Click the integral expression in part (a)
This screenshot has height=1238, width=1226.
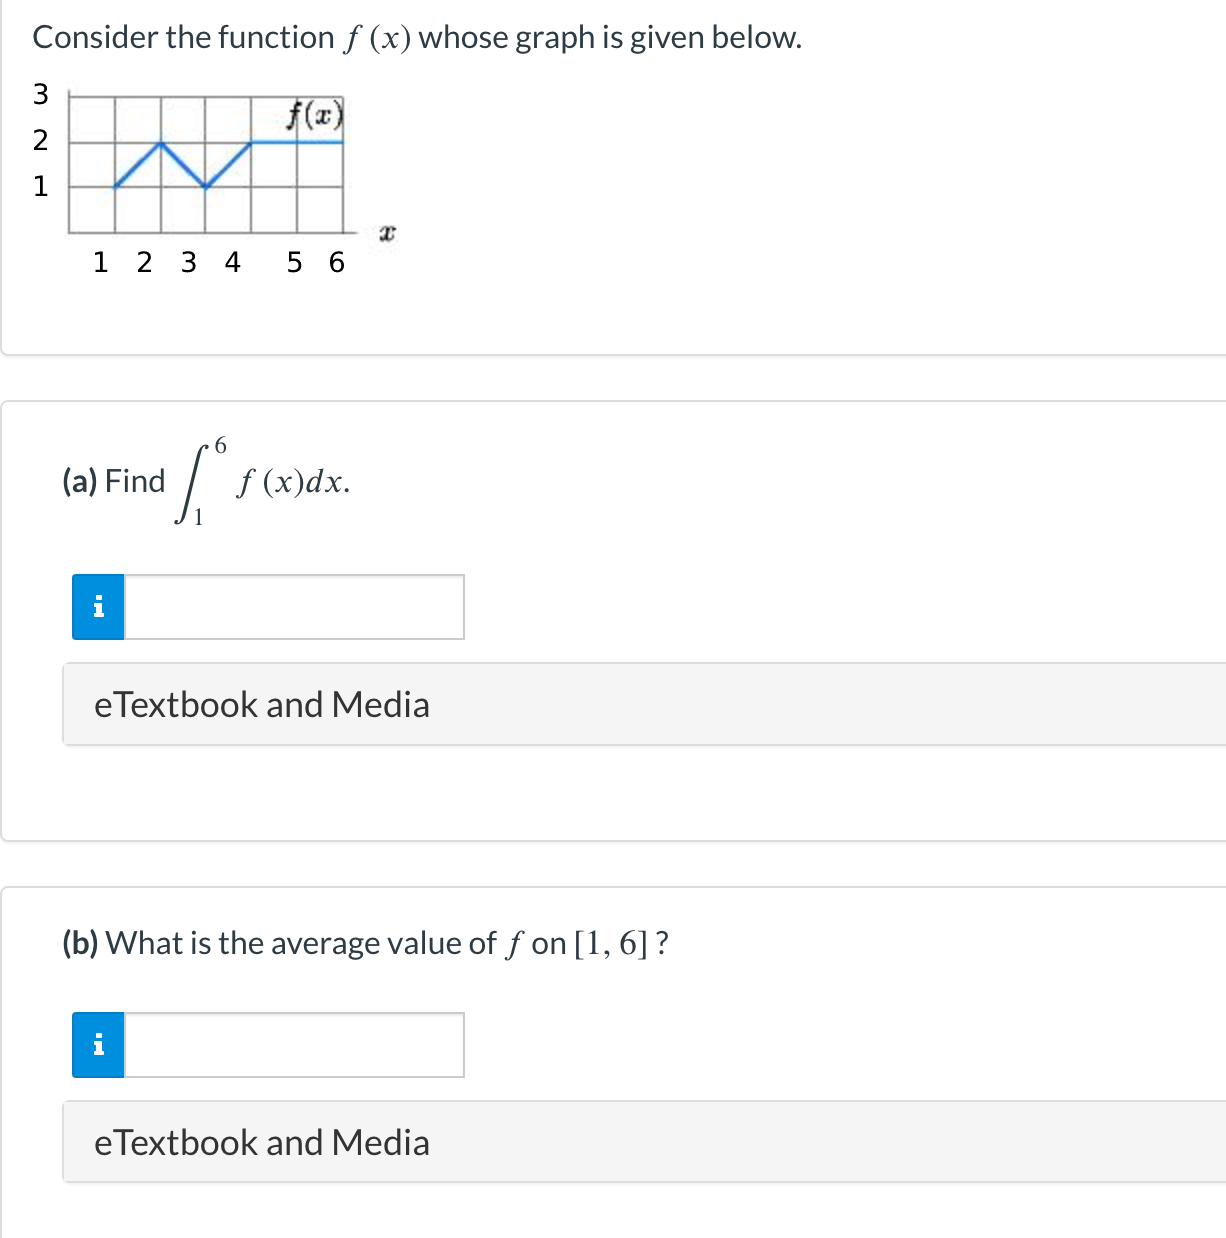(264, 481)
